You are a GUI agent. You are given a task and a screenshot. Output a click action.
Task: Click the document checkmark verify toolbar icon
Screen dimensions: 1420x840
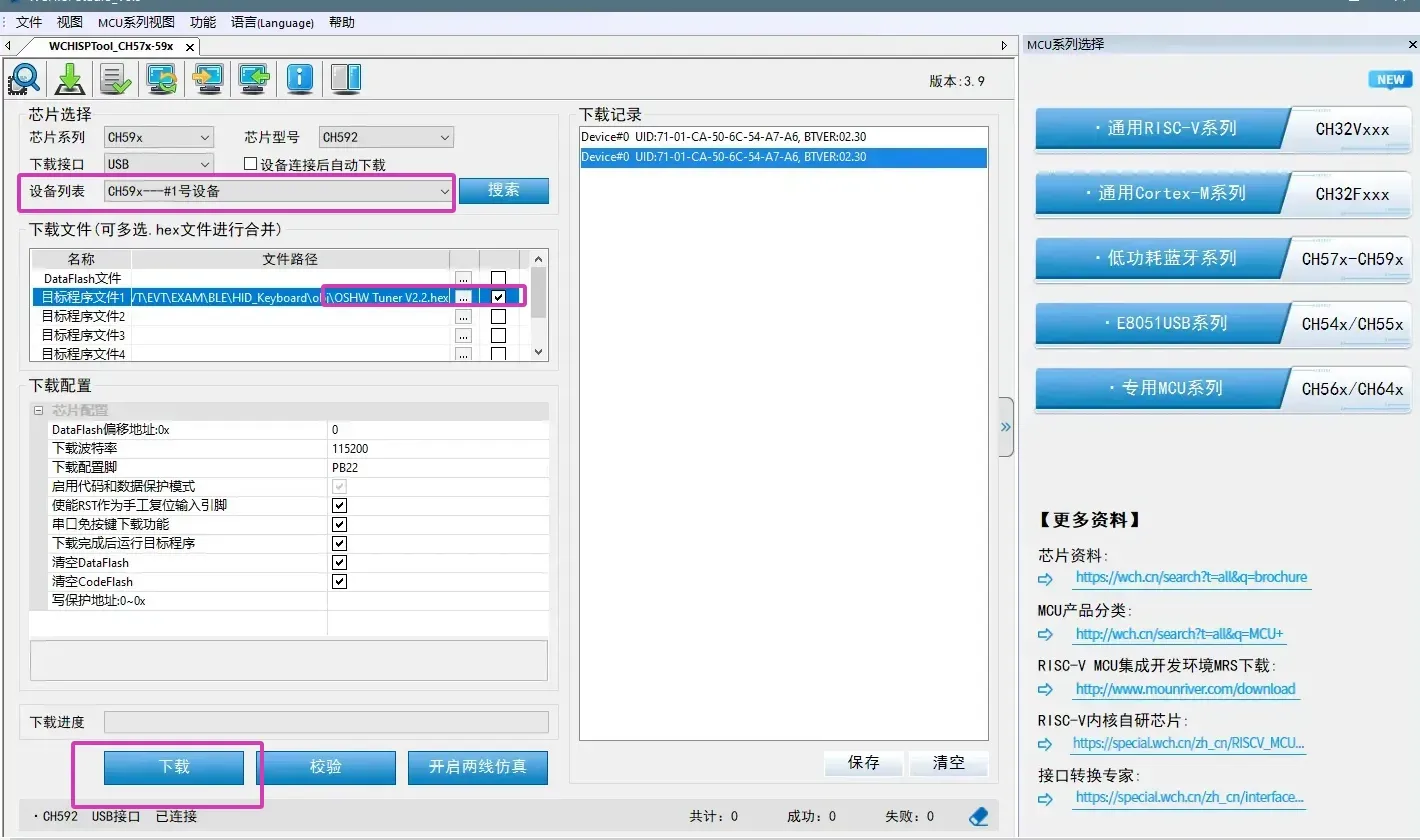(116, 78)
